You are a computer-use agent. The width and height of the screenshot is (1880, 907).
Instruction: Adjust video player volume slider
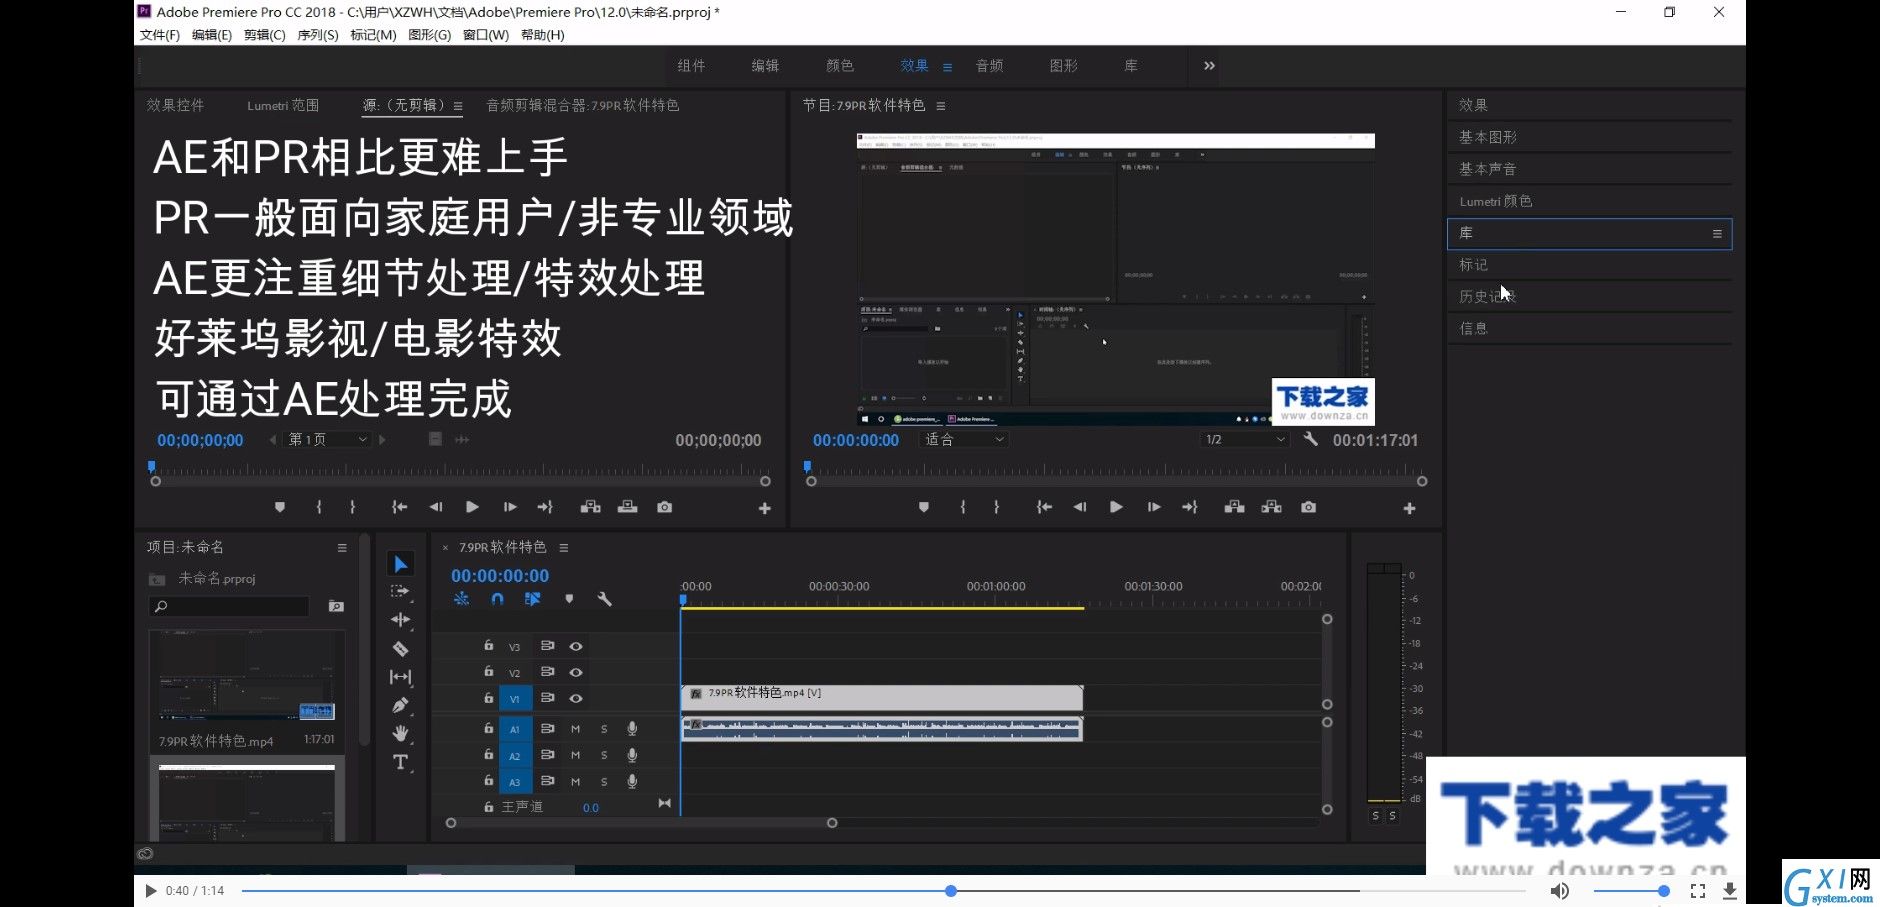point(1631,890)
